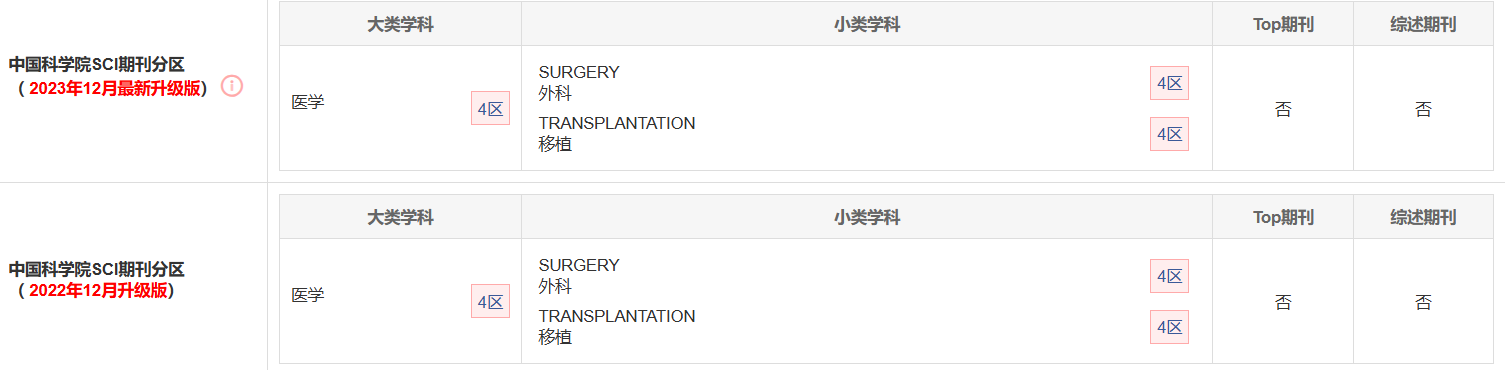Click the red 2022年12月升级版 label
1505x370 pixels.
point(98,291)
